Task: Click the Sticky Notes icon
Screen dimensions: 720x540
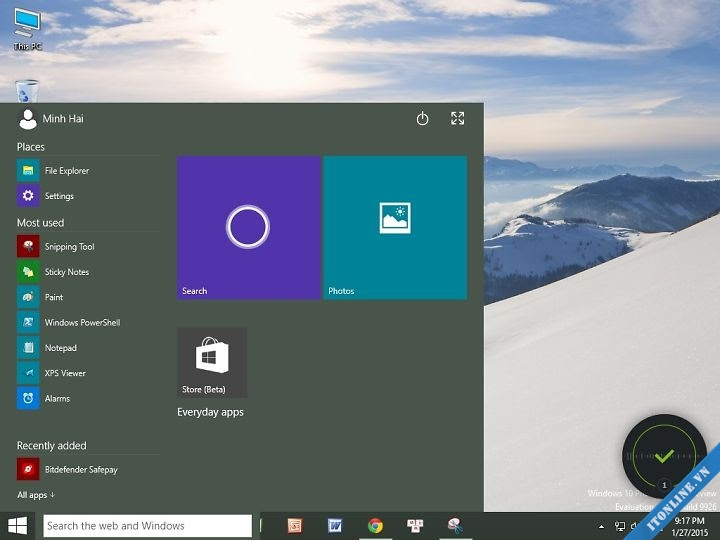Action: 28,272
